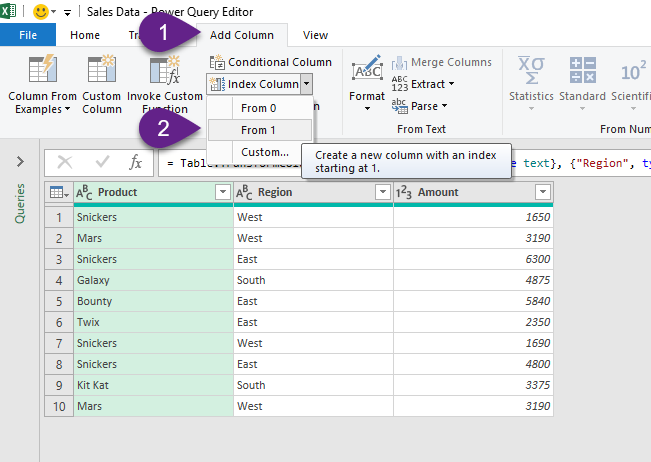Click the Merge Columns icon
This screenshot has height=462, width=651.
[399, 63]
